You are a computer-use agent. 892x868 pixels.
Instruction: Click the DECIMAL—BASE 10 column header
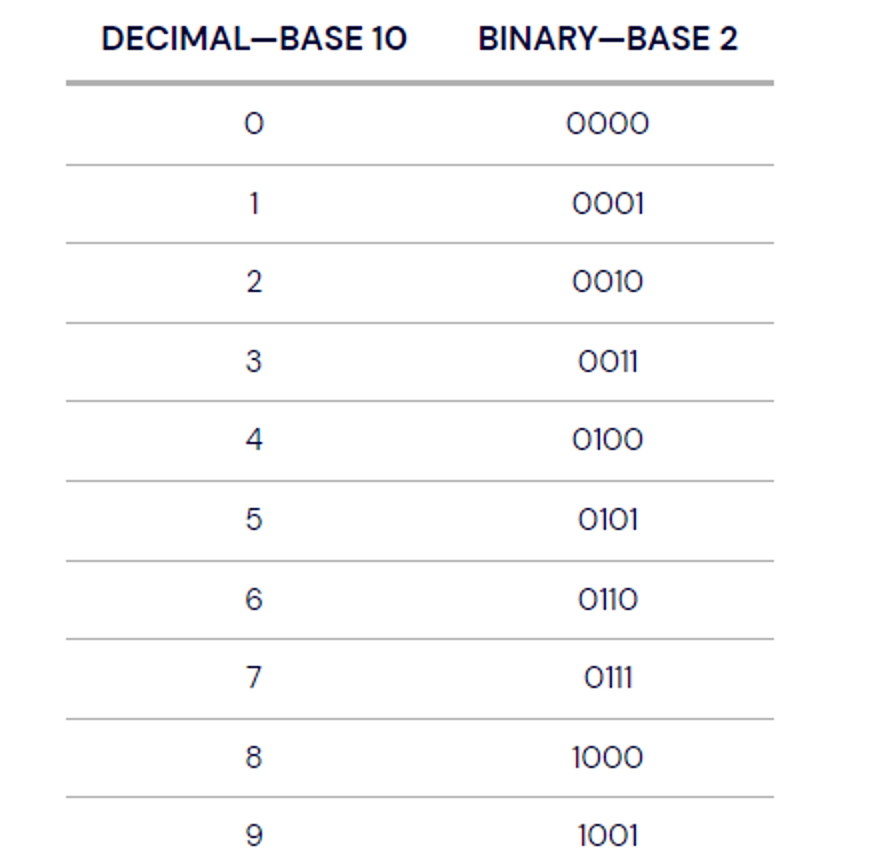pyautogui.click(x=254, y=39)
